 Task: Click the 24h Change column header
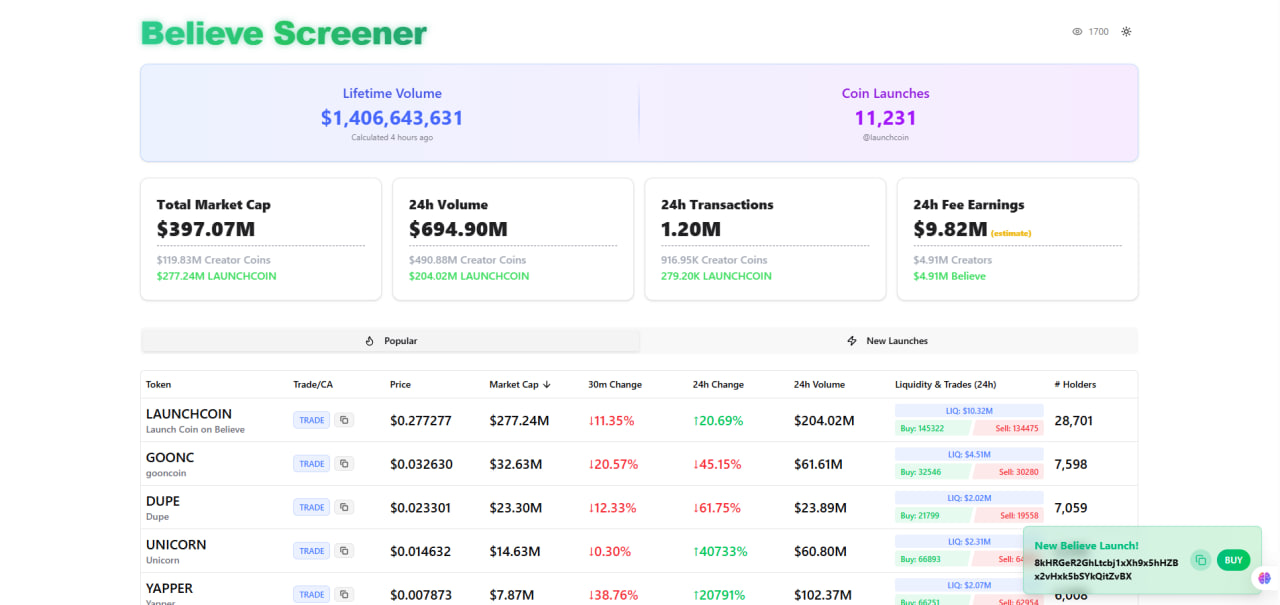pos(718,385)
